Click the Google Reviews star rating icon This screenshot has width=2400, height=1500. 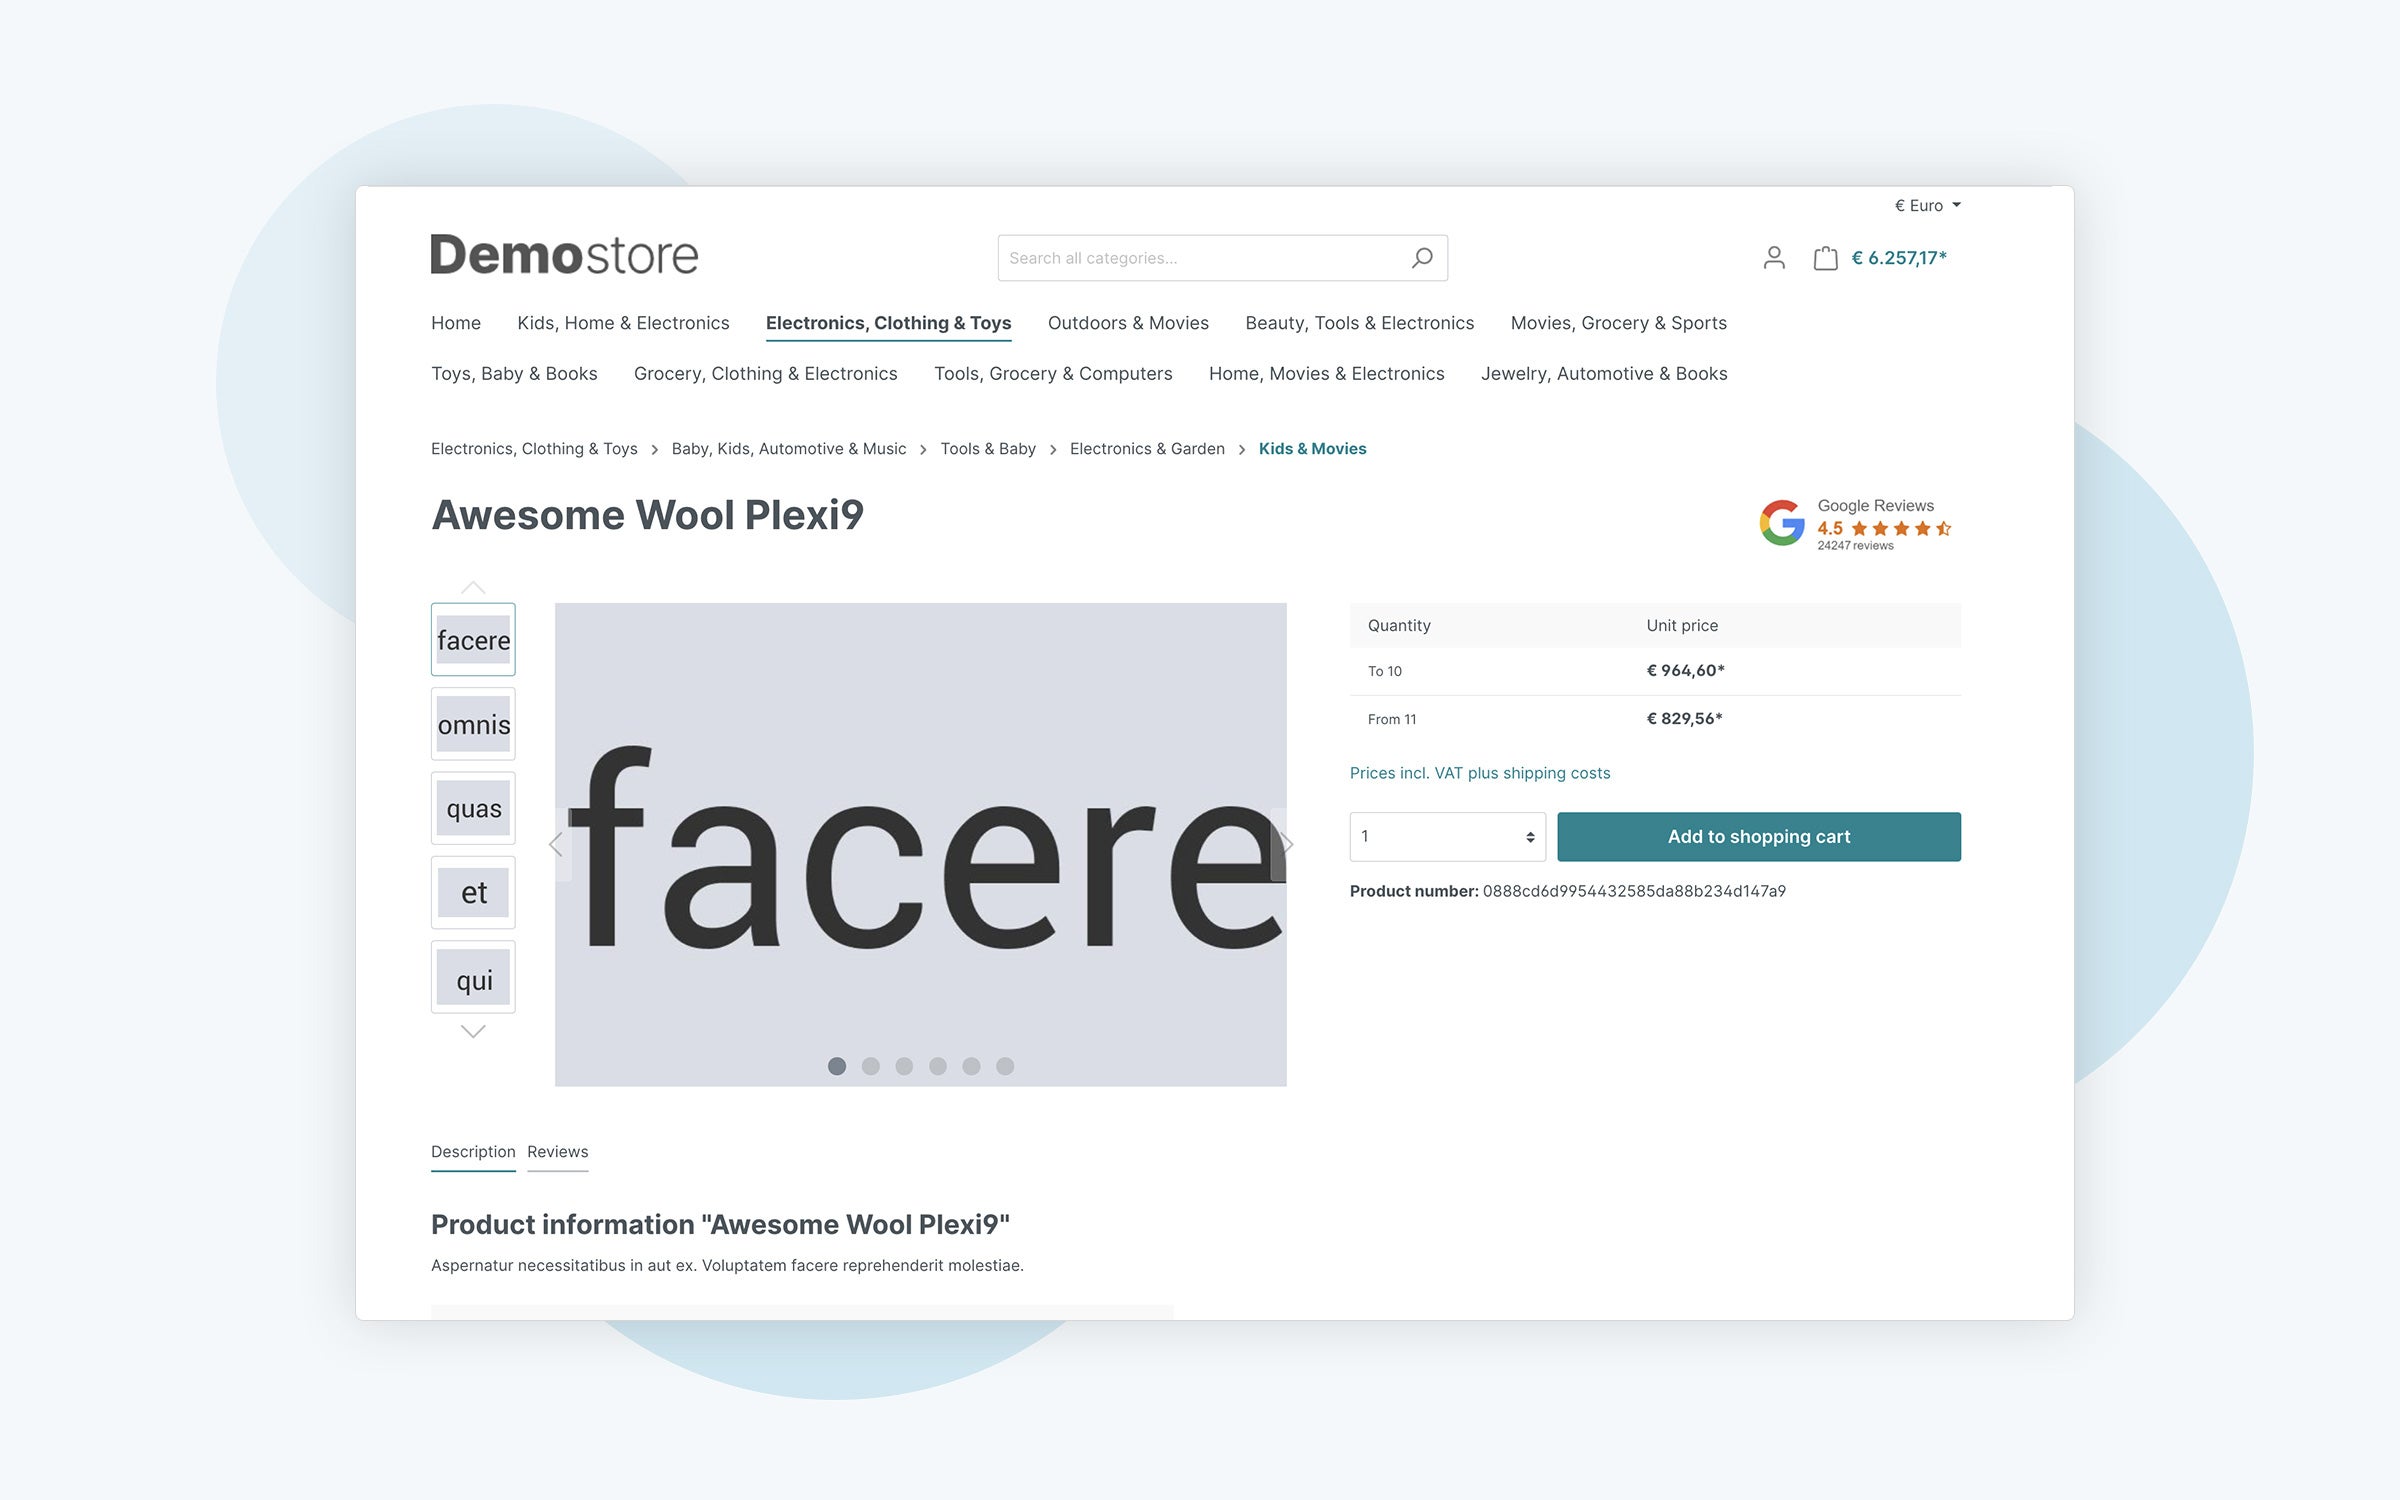click(1887, 527)
